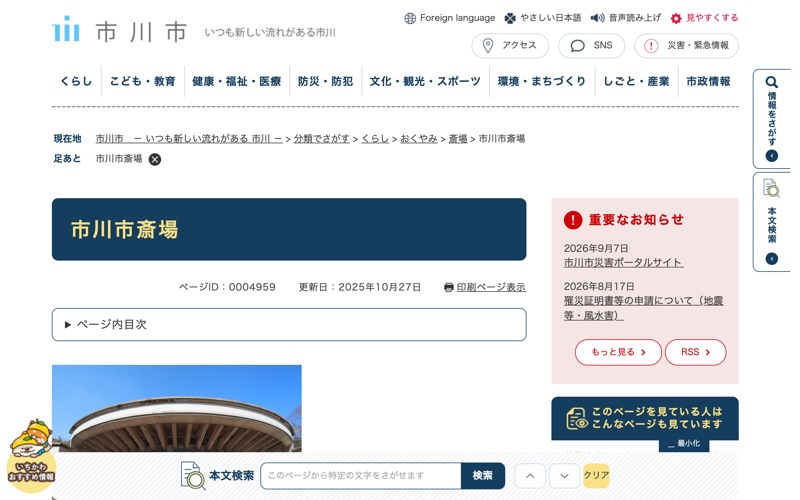Click もっと見る button
This screenshot has width=800, height=500.
click(x=618, y=352)
